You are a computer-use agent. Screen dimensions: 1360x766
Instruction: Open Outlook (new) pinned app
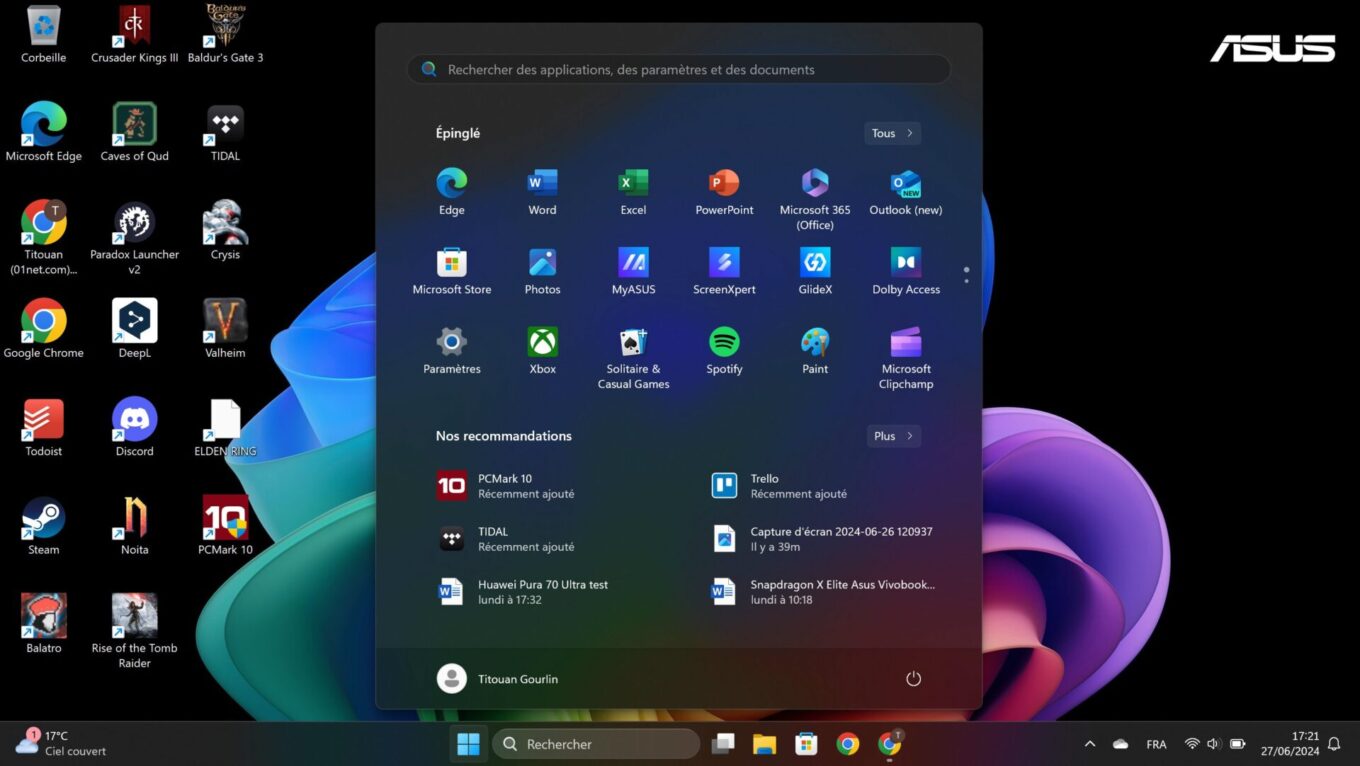(x=906, y=192)
